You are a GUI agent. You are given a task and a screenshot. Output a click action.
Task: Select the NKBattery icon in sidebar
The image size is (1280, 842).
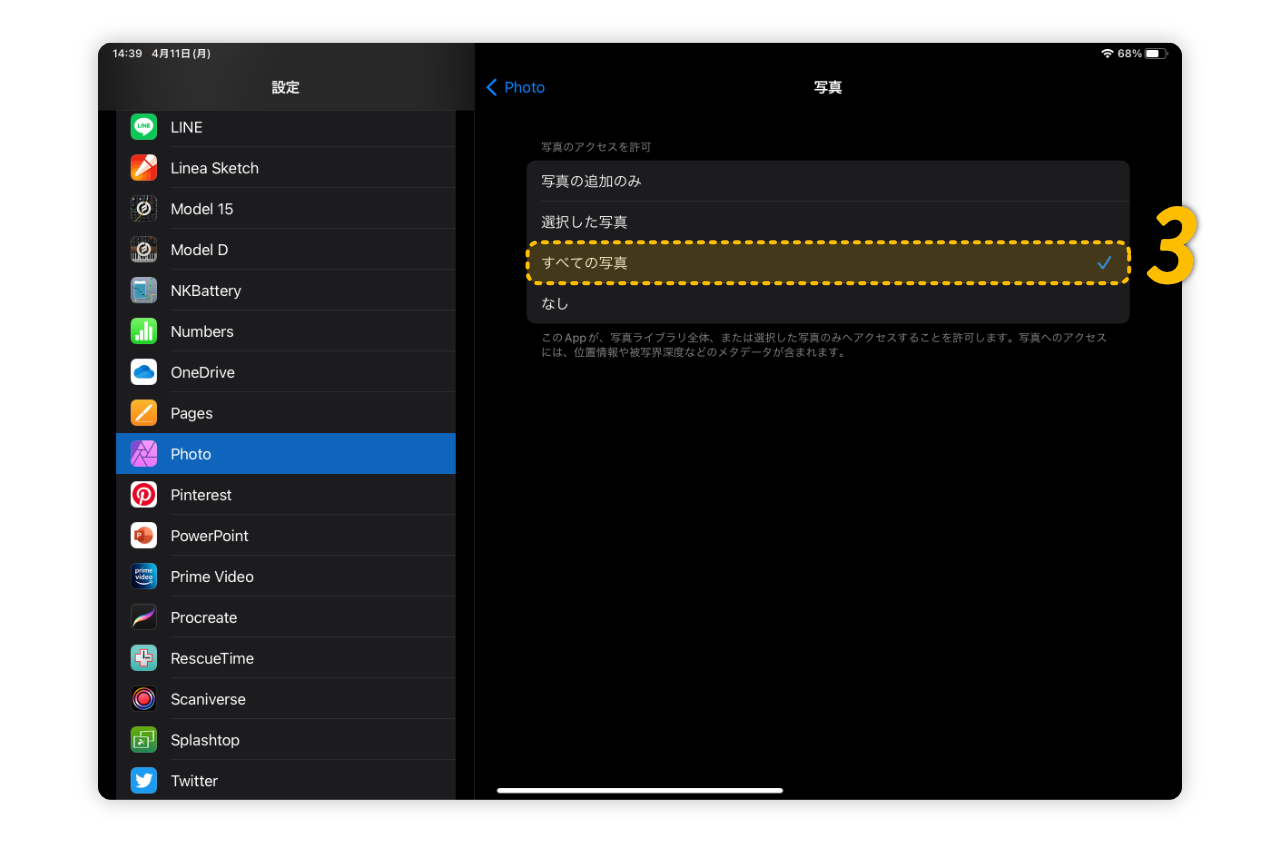click(144, 291)
